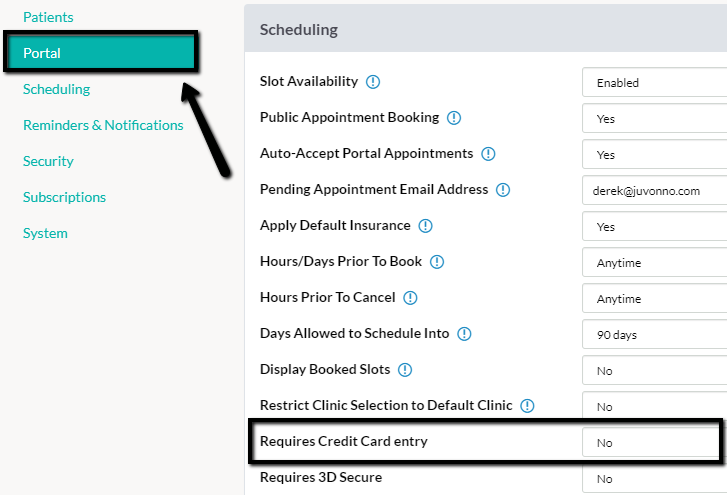The height and width of the screenshot is (495, 727).
Task: Click info icon beside Display Booked Slots
Action: point(405,370)
